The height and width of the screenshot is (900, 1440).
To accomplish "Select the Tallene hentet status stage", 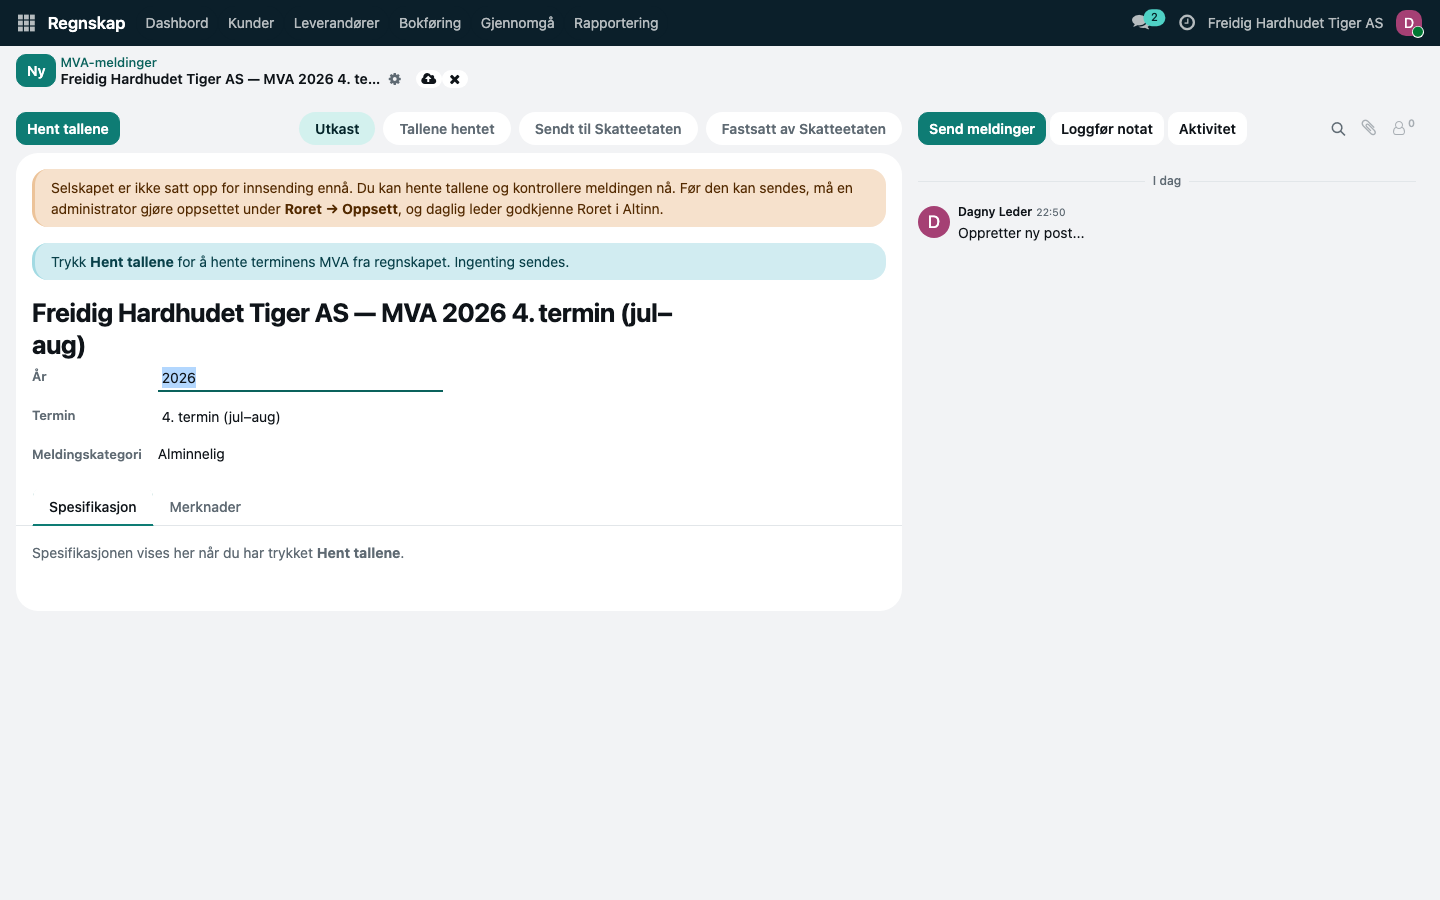I will 447,129.
